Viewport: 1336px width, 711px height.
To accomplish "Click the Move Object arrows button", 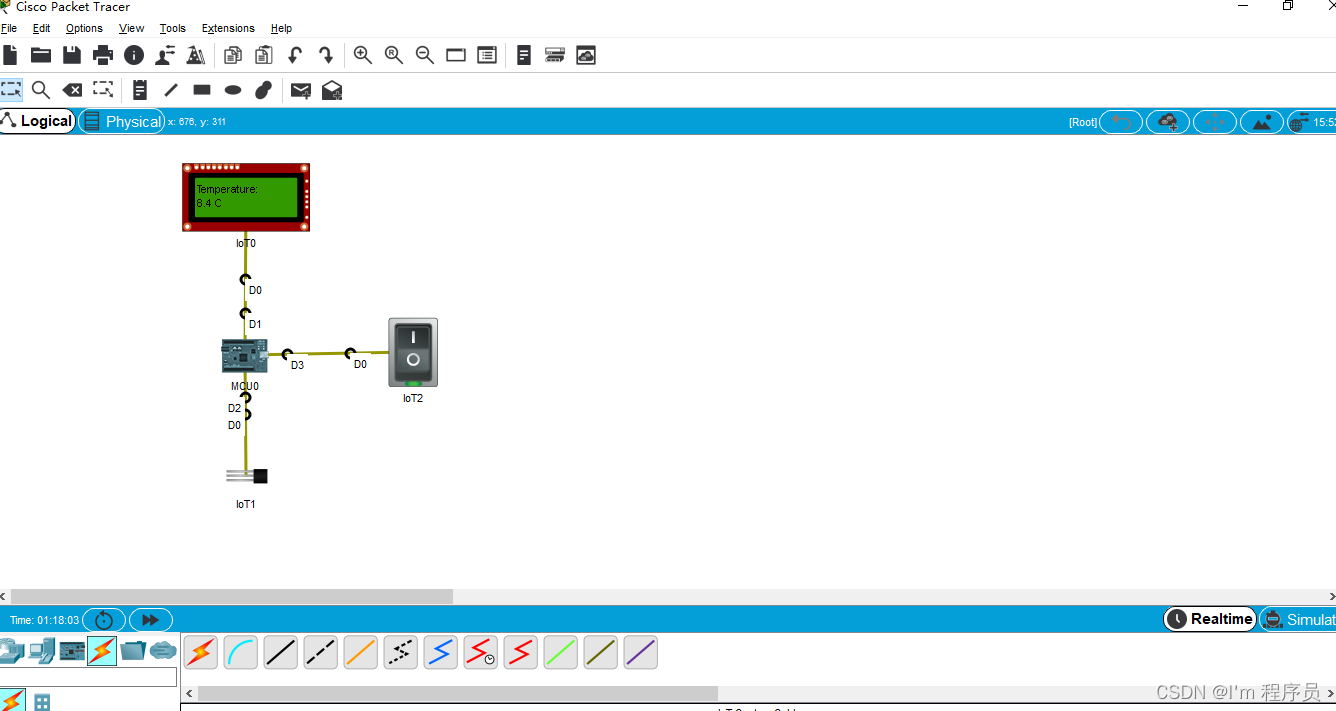I will (1215, 122).
